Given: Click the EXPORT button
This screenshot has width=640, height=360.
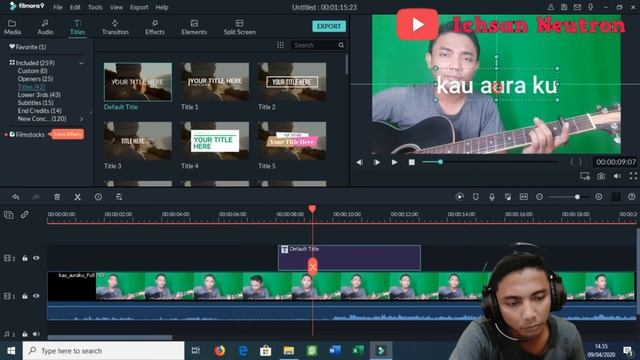Looking at the screenshot, I should 329,26.
